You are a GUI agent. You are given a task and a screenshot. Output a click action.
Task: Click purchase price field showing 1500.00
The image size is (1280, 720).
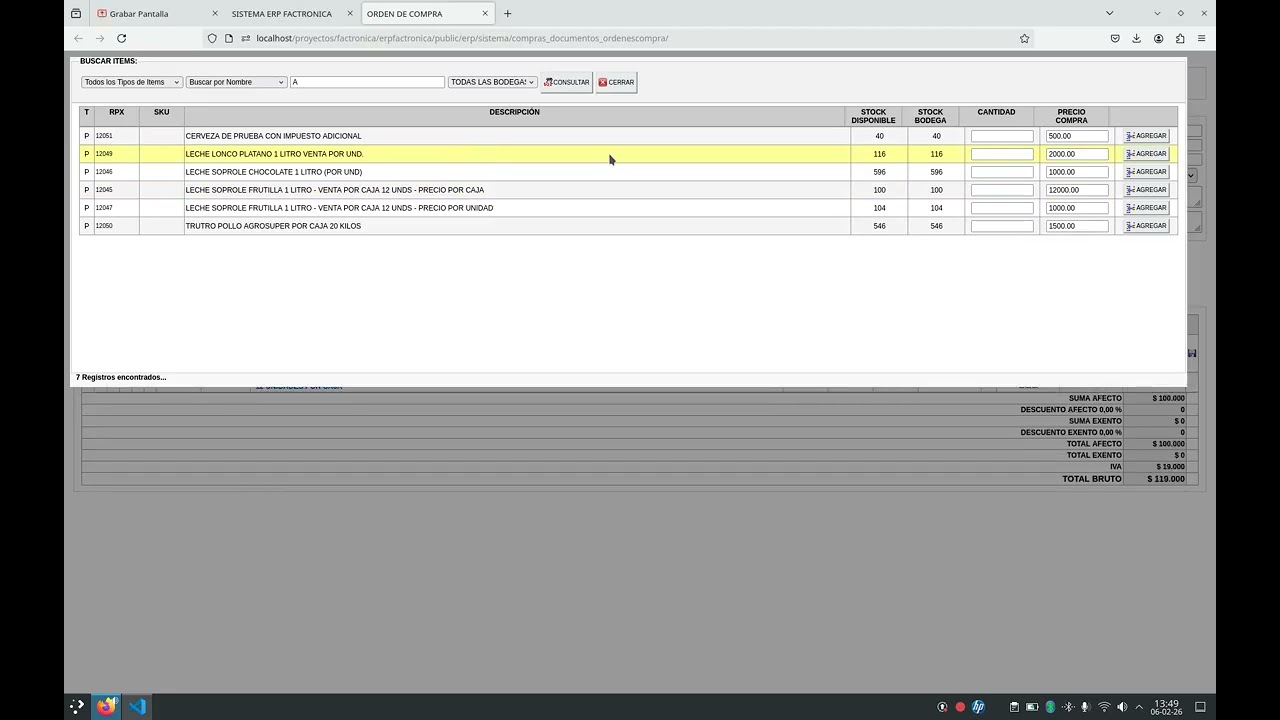[1077, 226]
